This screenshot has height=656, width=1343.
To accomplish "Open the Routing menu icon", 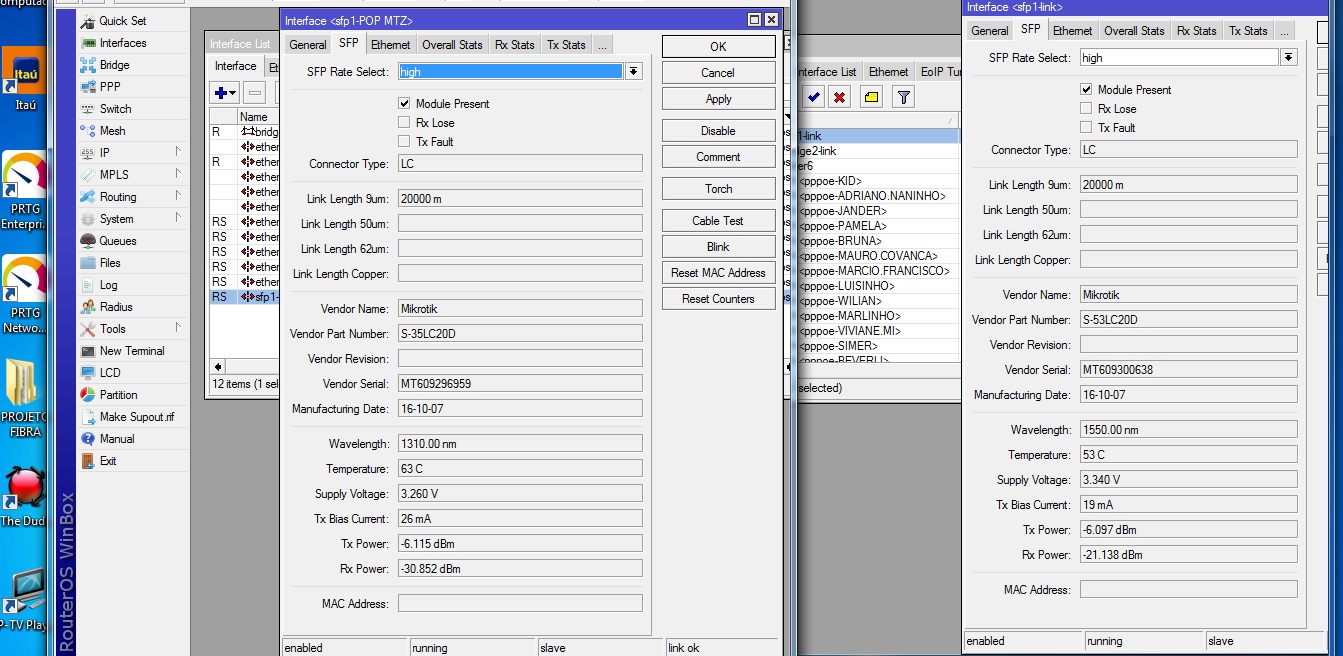I will [x=88, y=197].
